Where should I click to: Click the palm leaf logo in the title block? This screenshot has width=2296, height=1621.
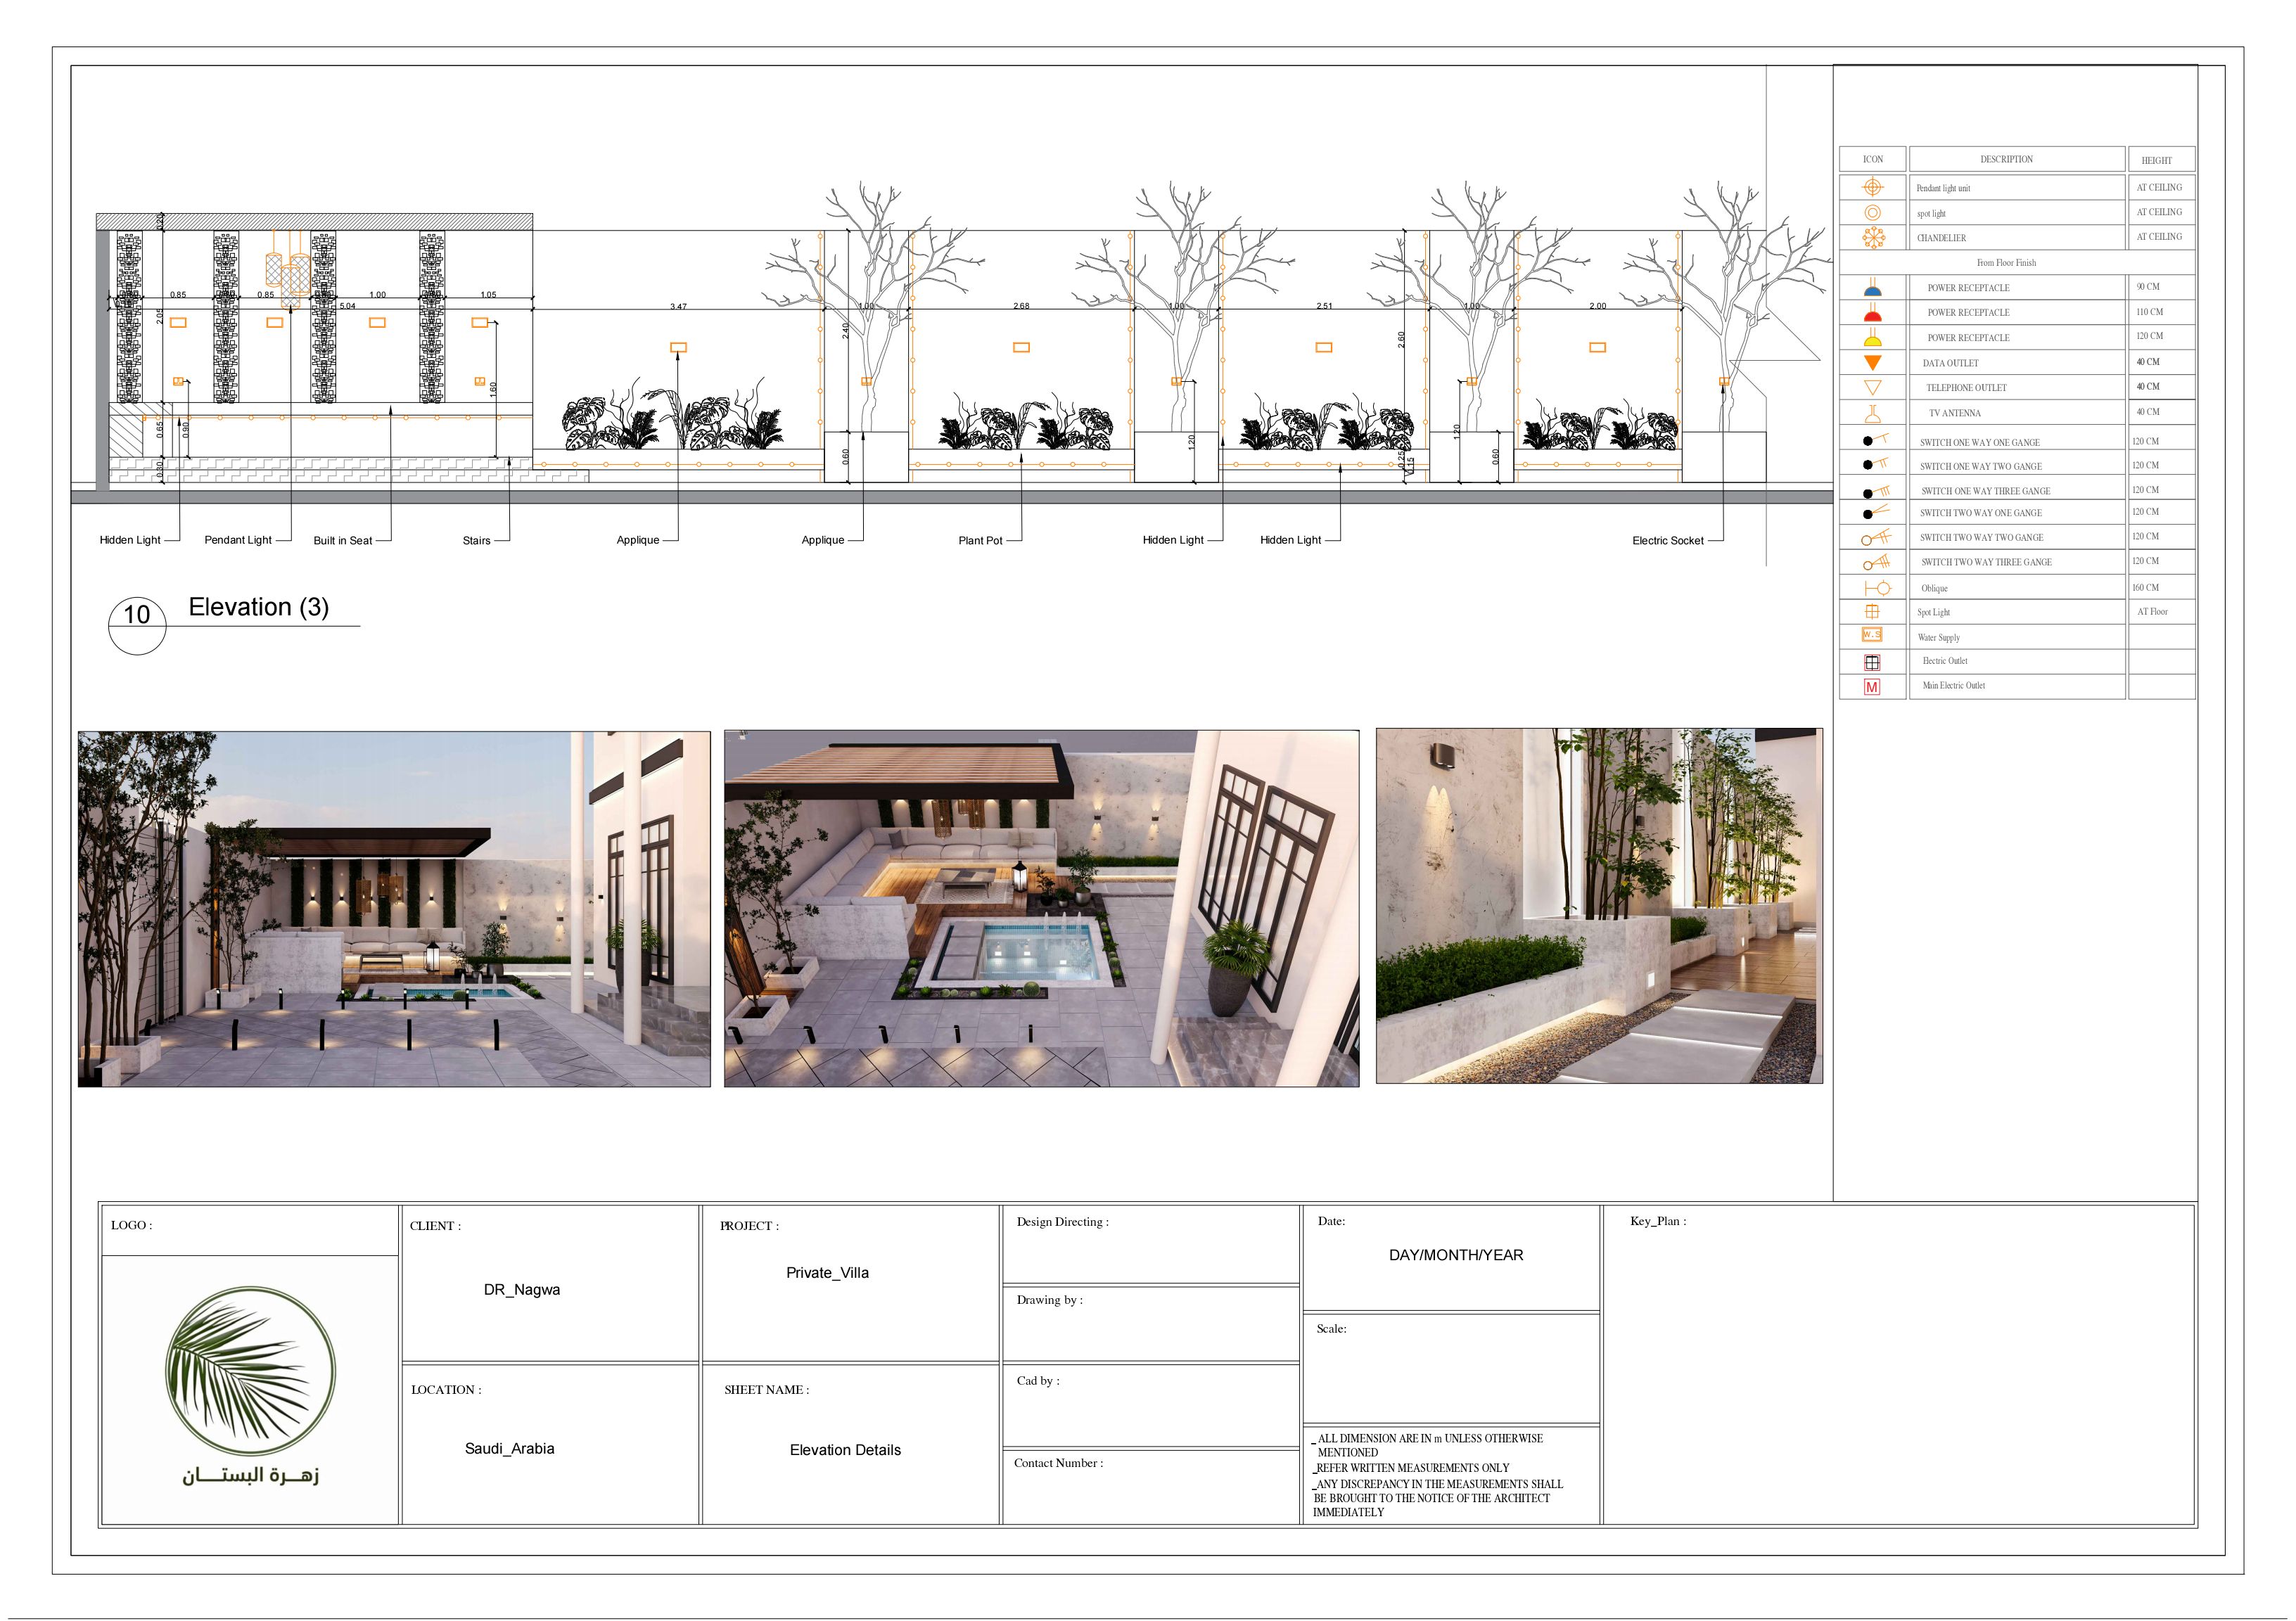pos(250,1370)
